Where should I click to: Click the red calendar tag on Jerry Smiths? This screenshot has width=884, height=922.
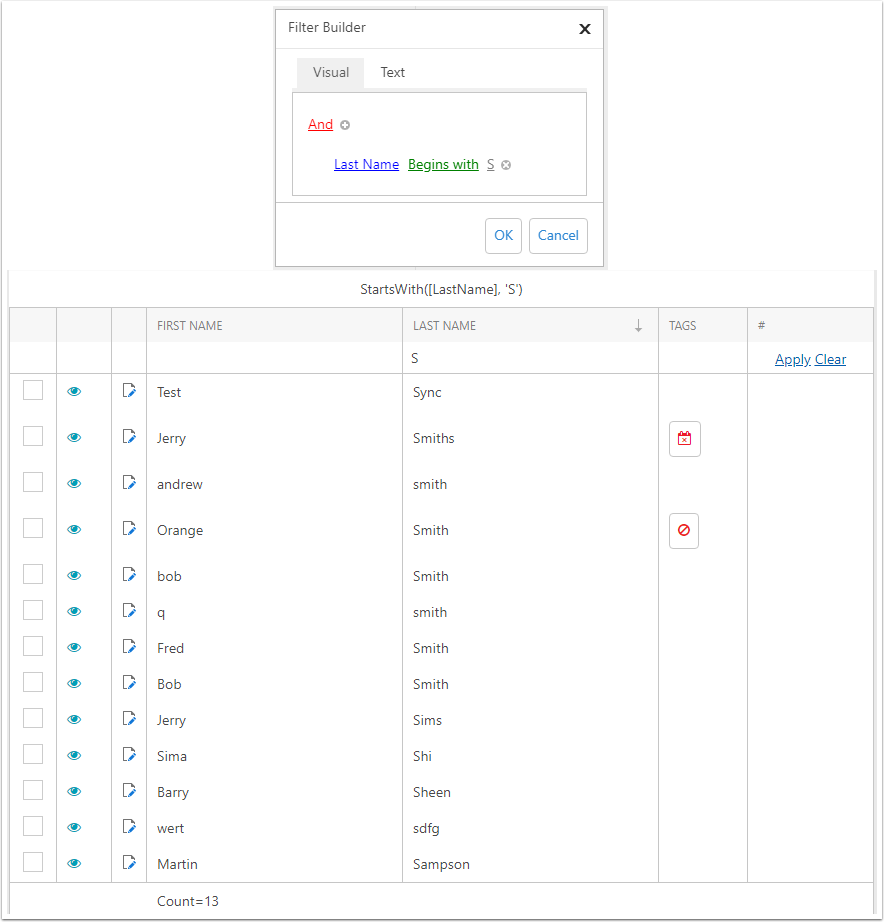coord(685,439)
